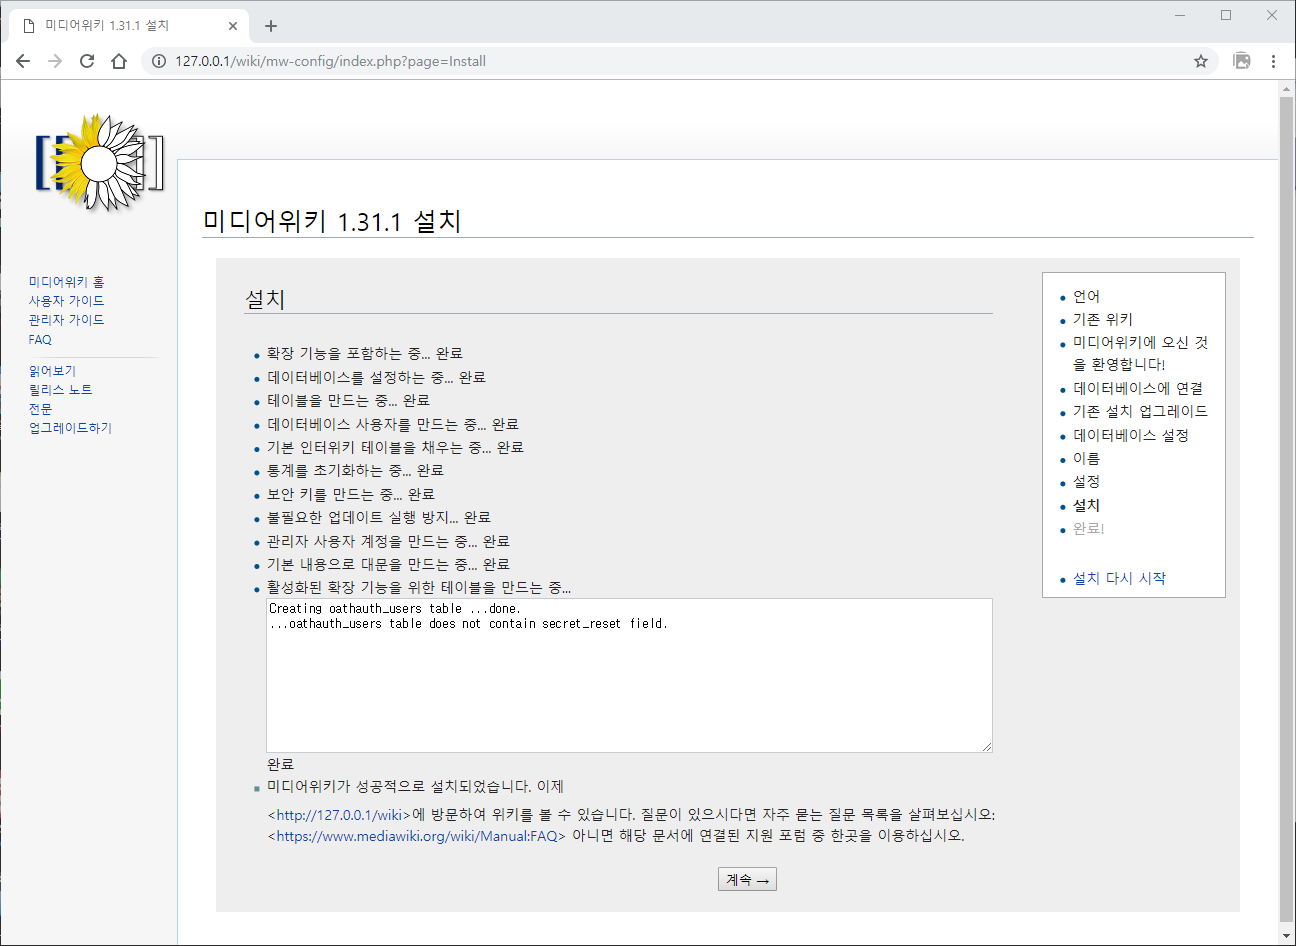Open the Chrome three-dot menu

pyautogui.click(x=1273, y=61)
